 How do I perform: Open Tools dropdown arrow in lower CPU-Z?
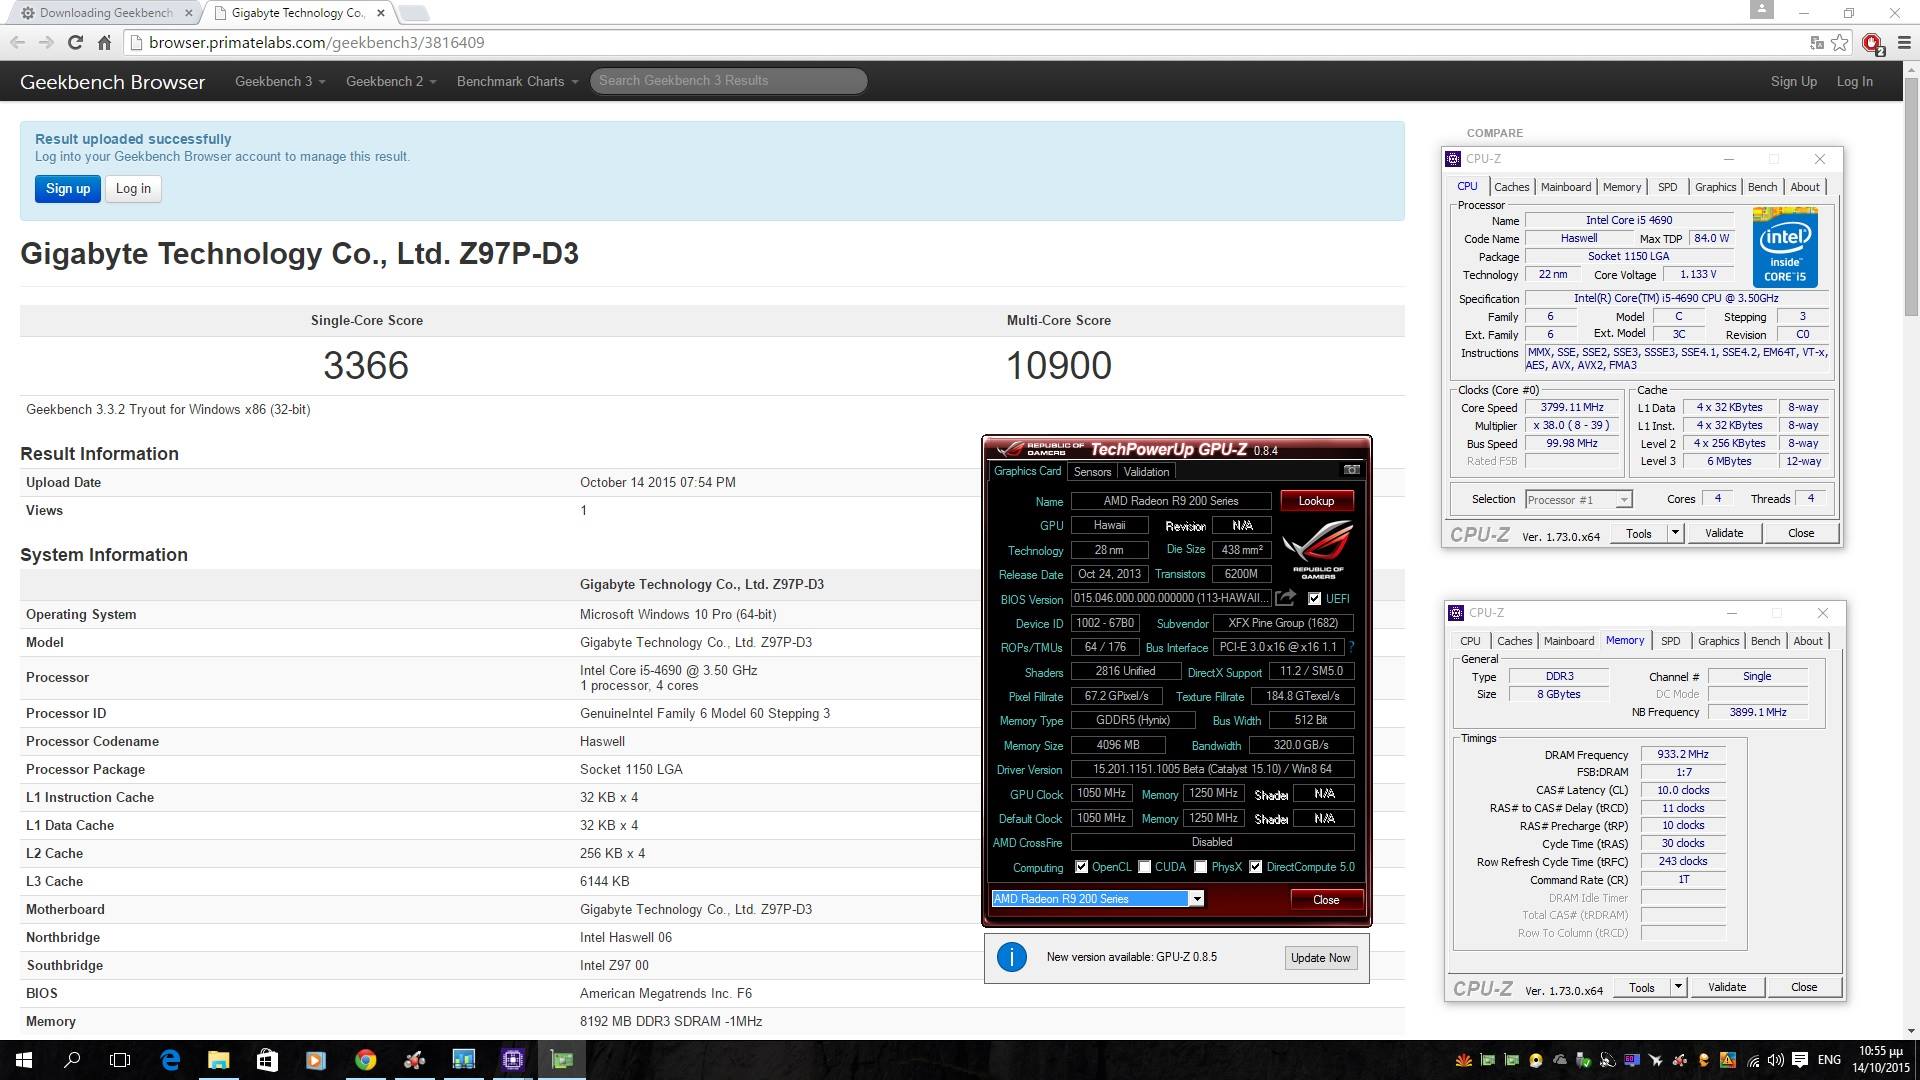coord(1678,987)
